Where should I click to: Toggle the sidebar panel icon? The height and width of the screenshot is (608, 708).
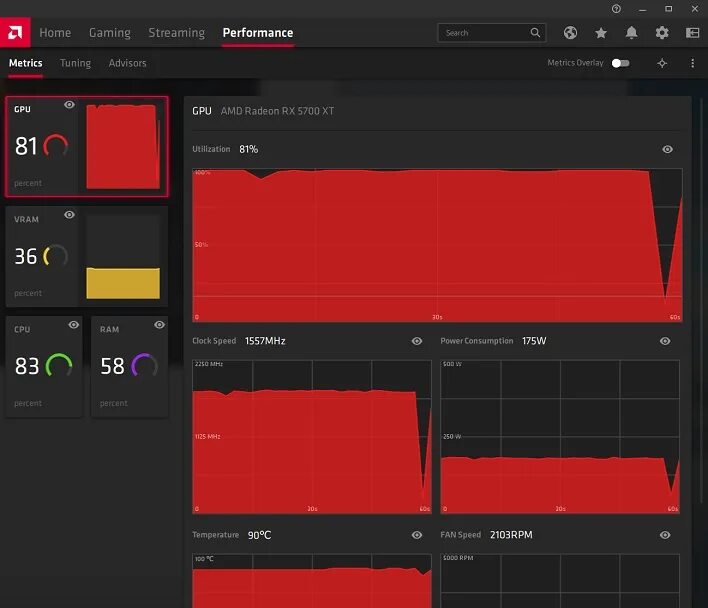tap(692, 32)
